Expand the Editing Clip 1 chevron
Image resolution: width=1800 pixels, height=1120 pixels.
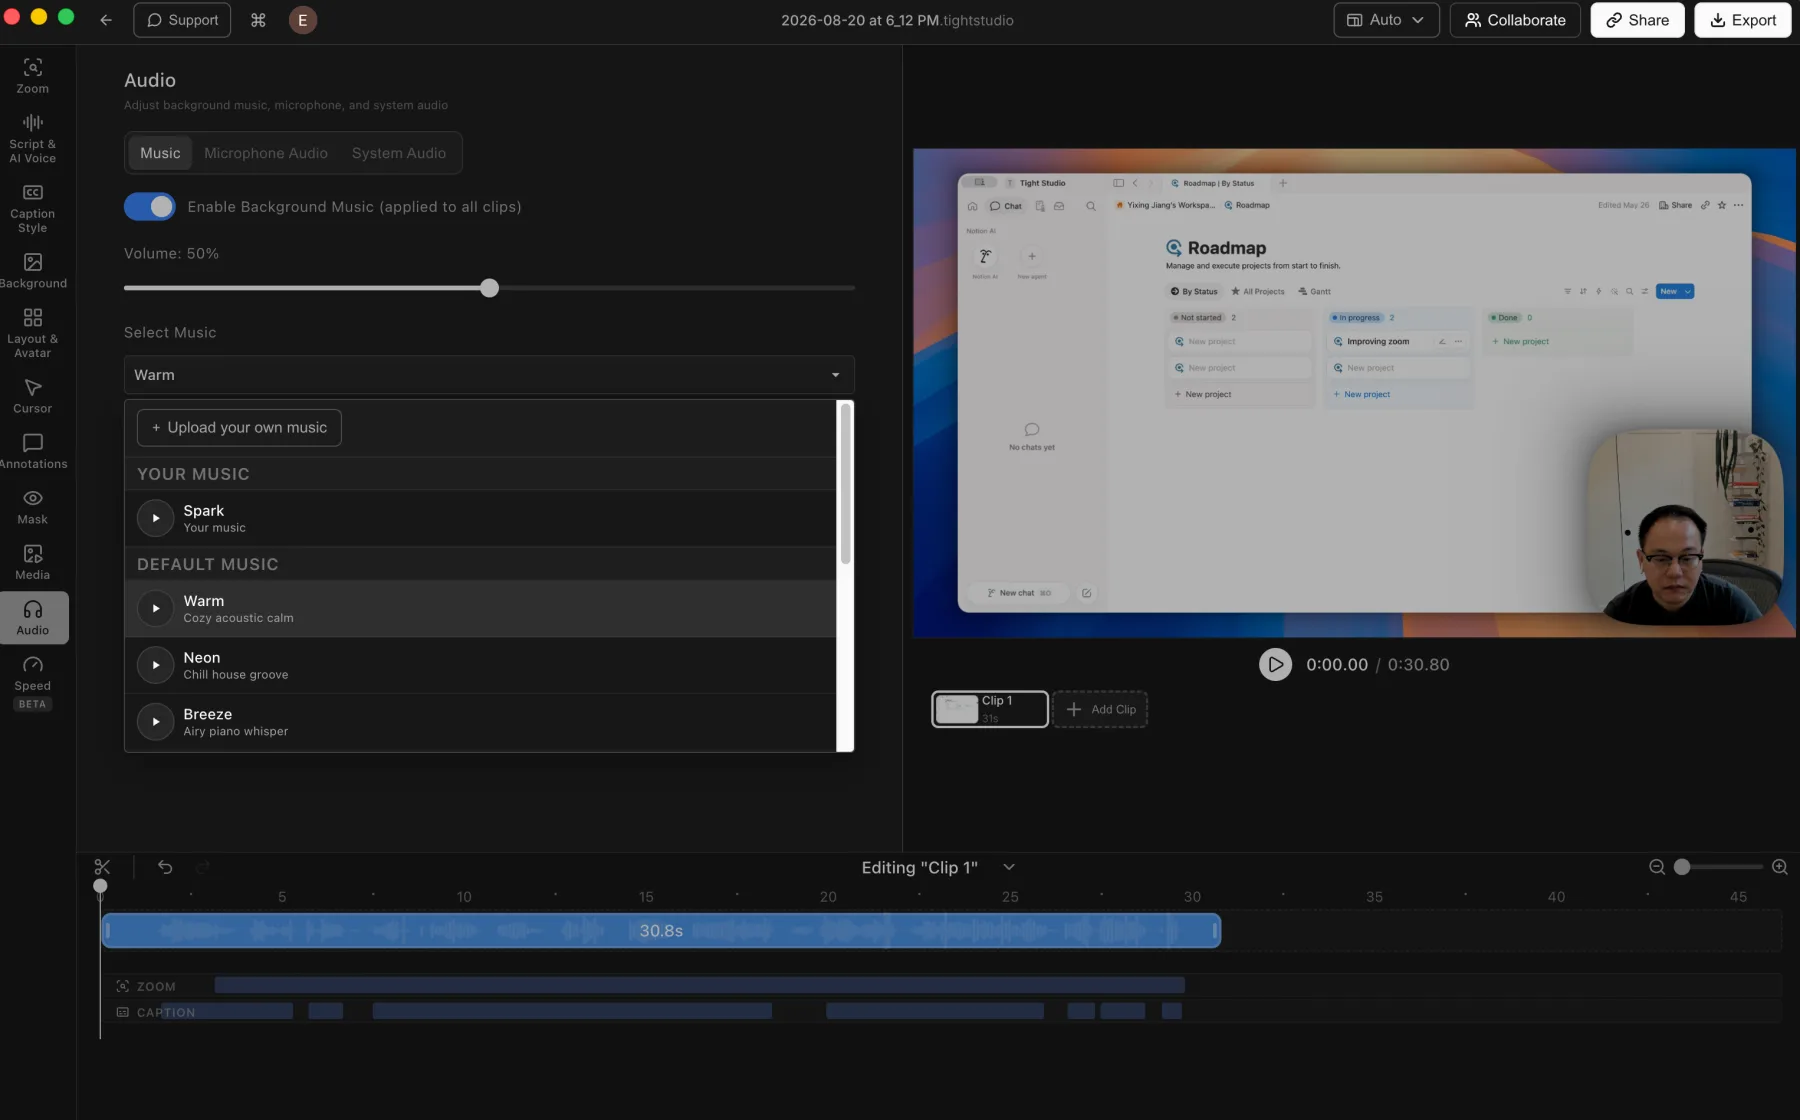(1009, 867)
